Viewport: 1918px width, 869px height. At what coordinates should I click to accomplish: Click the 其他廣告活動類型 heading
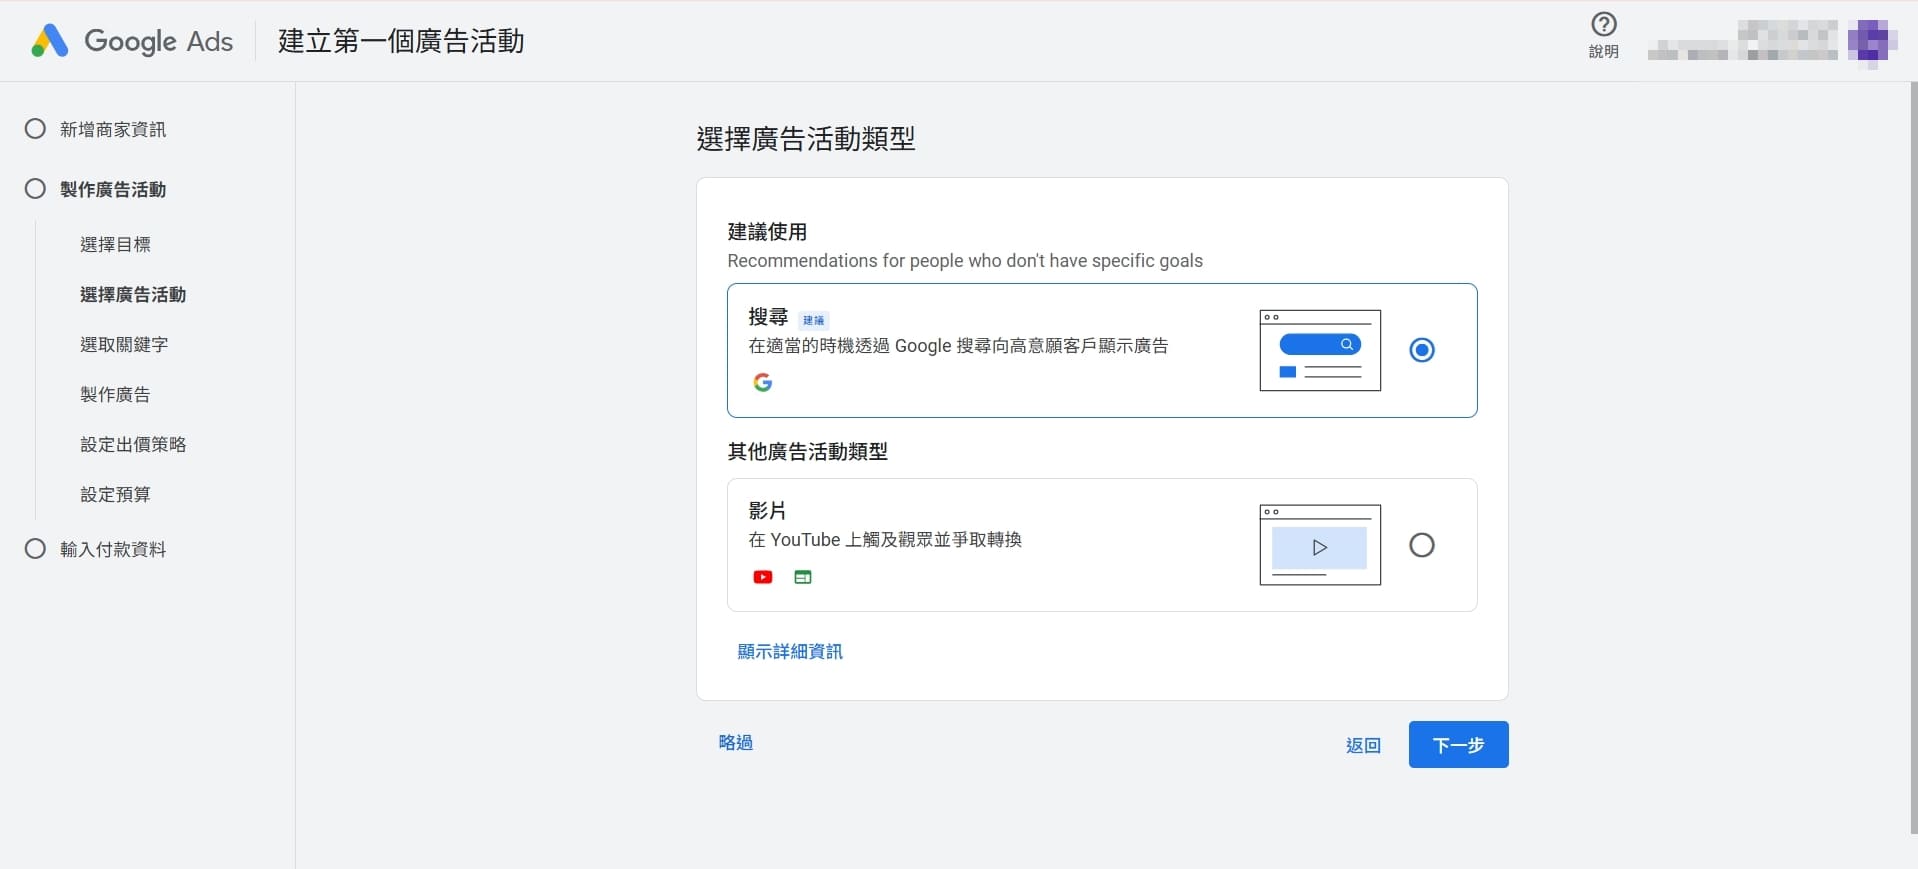pos(808,451)
